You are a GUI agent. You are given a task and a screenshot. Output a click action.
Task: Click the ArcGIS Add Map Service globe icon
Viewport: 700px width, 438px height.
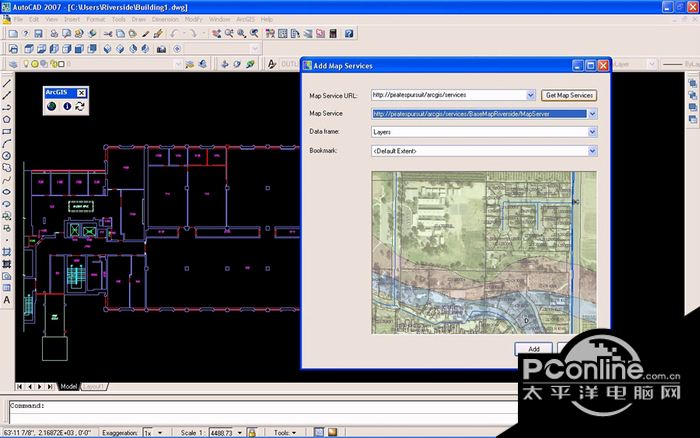(x=52, y=106)
